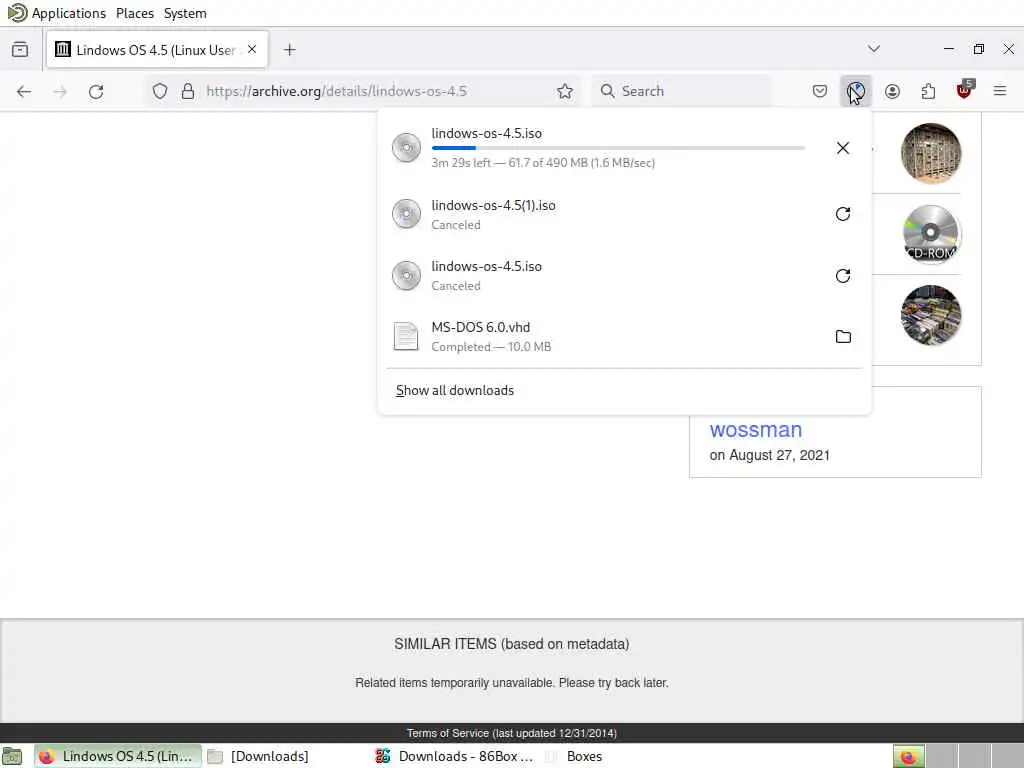Click the download progress bar
Viewport: 1024px width, 768px height.
pyautogui.click(x=618, y=148)
